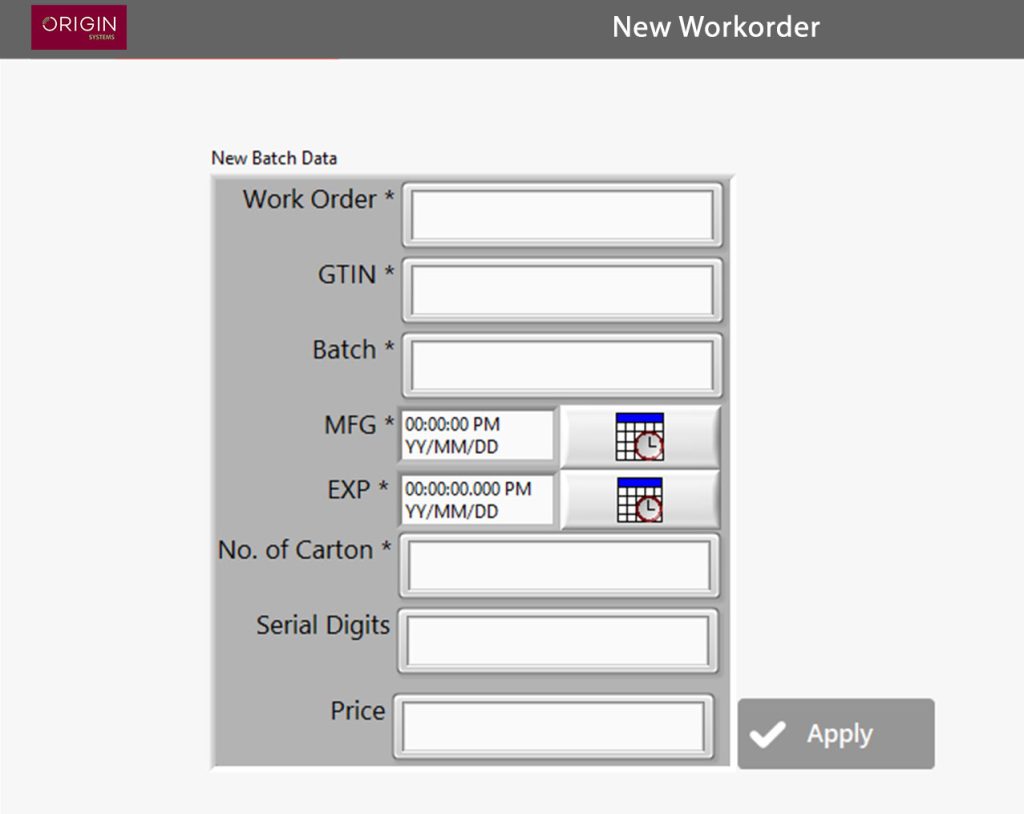Click into the GTIN text box
Screen dimensions: 1024x814
click(561, 290)
